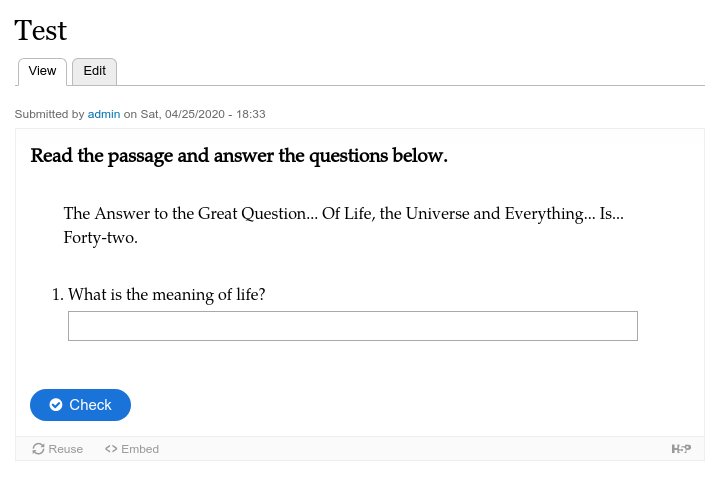
Task: Click the heading Read the passage
Action: pos(239,156)
